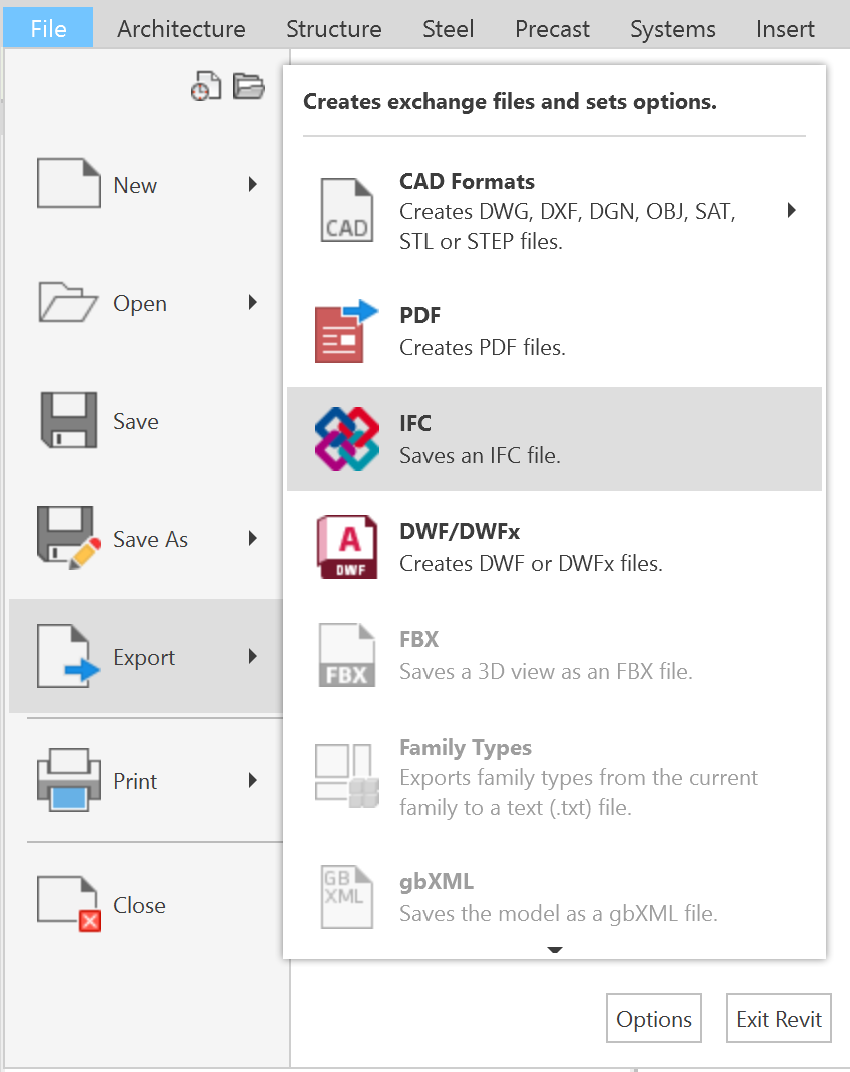Screen dimensions: 850x1072
Task: Open the File tab
Action: coord(48,27)
